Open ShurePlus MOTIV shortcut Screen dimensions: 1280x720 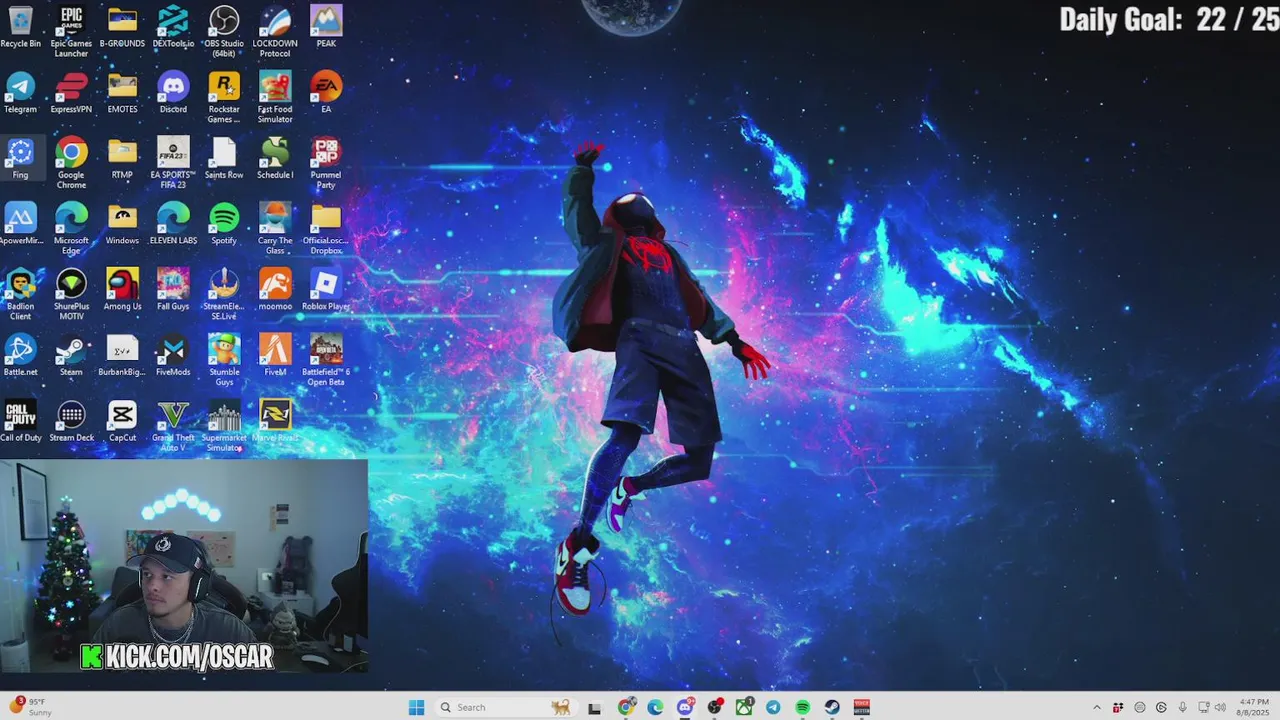(x=71, y=294)
